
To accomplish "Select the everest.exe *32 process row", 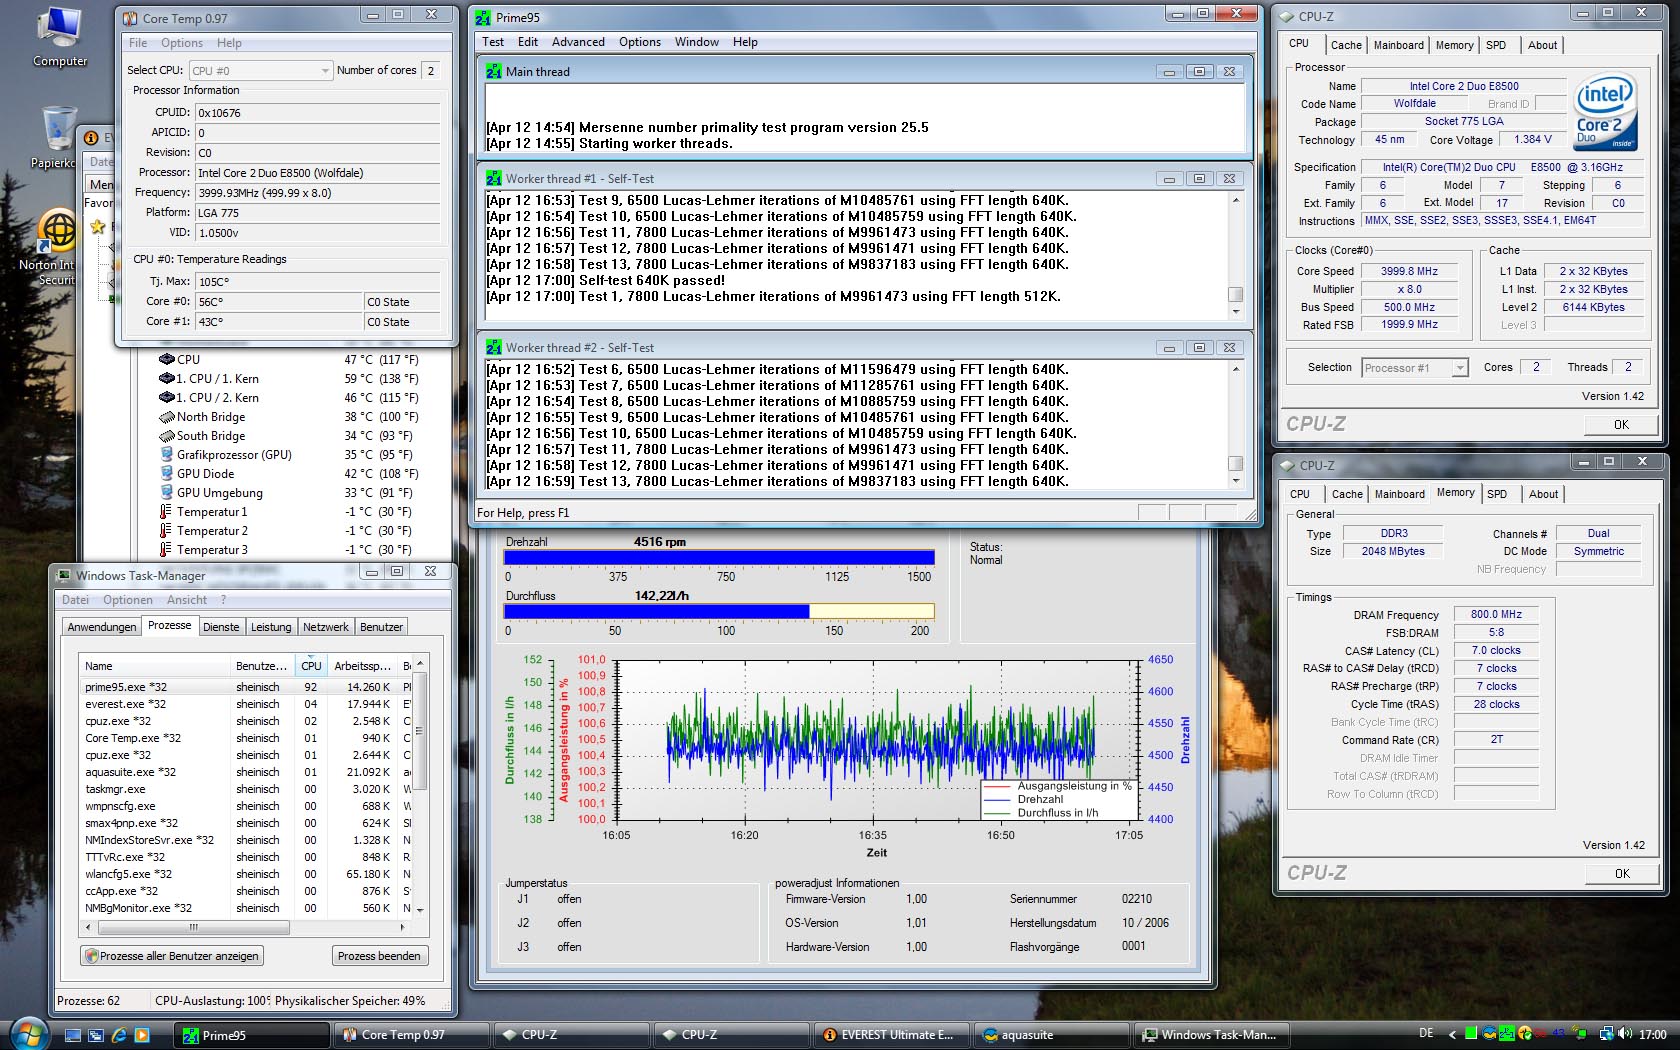I will coord(247,704).
